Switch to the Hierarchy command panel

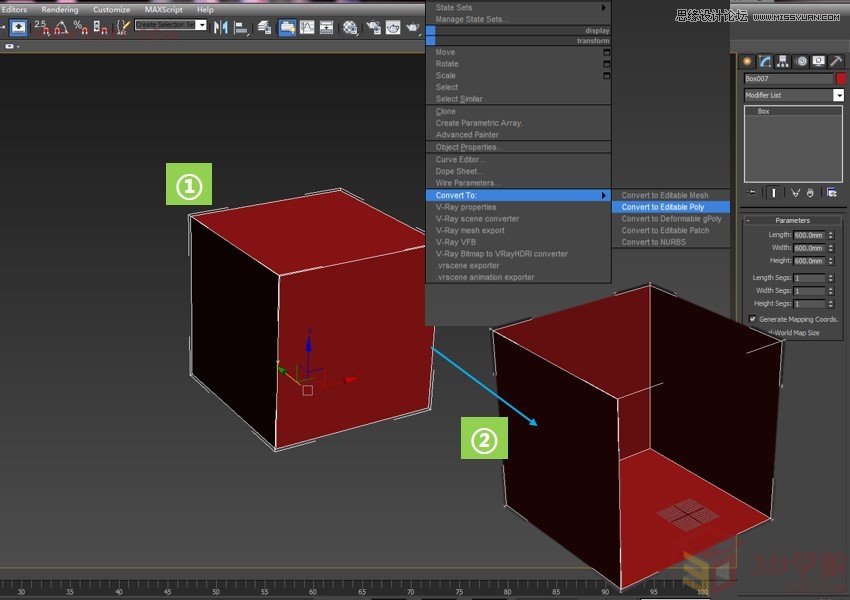782,61
